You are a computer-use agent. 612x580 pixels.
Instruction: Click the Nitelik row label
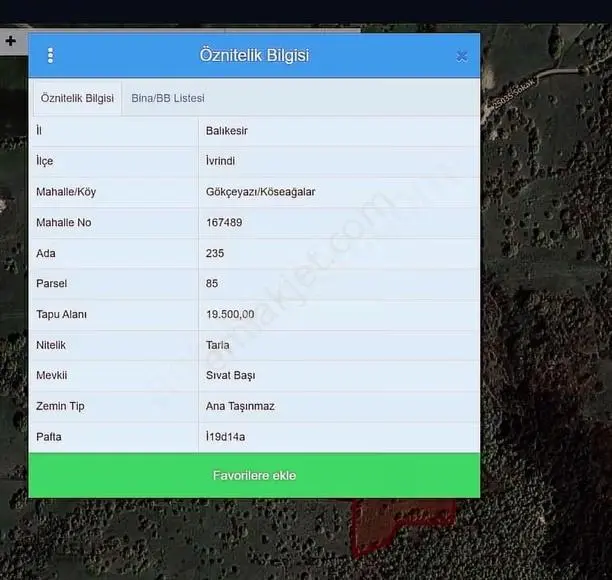51,345
